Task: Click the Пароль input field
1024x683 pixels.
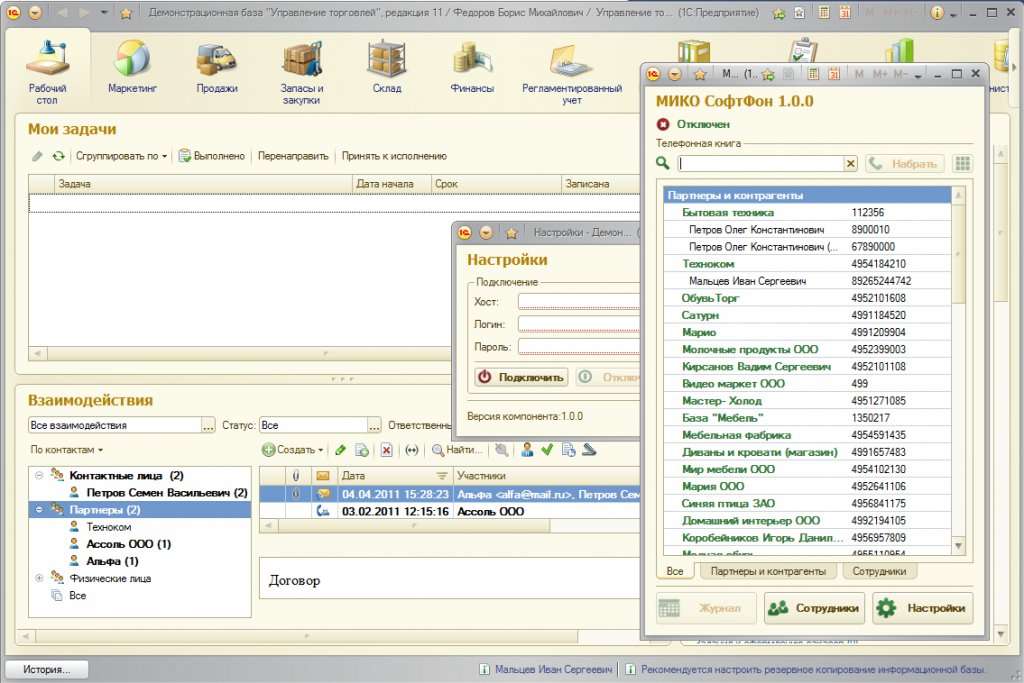Action: click(x=579, y=347)
